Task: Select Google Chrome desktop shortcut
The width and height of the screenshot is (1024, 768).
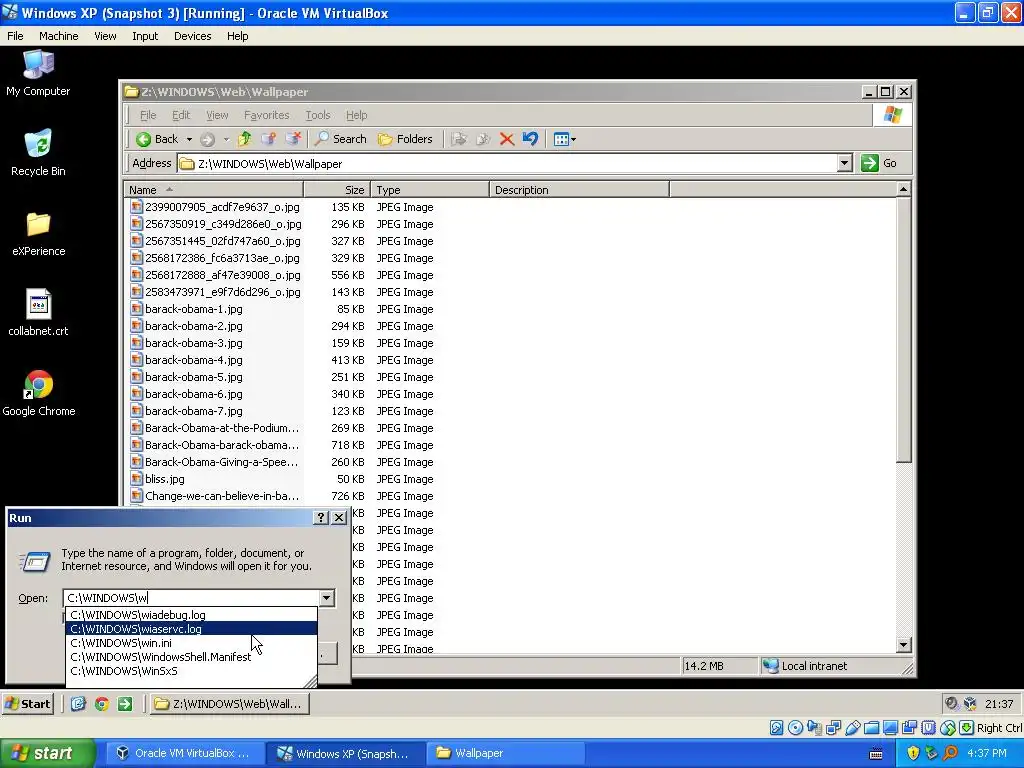Action: click(39, 394)
